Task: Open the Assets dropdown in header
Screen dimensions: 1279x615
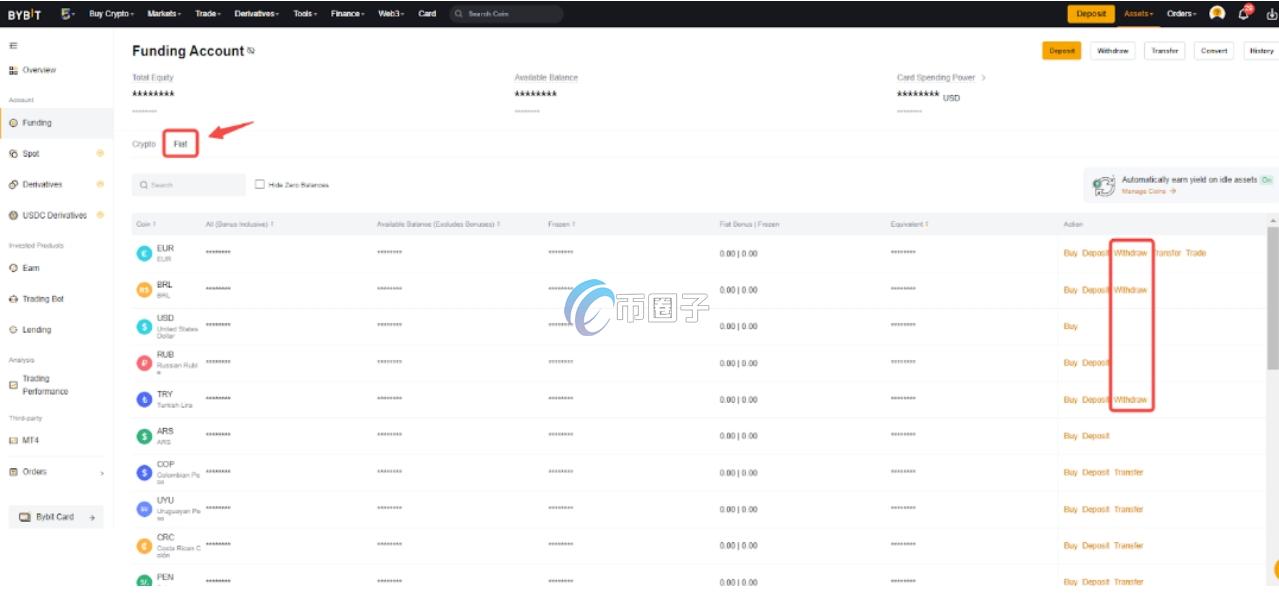Action: pos(1138,14)
